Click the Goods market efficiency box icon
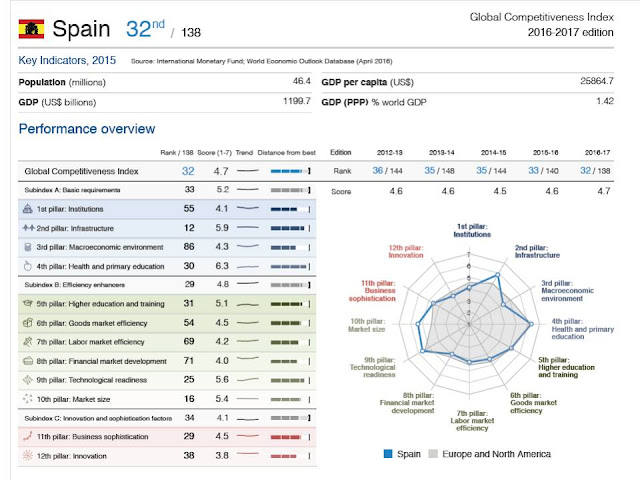The width and height of the screenshot is (640, 480). coord(28,322)
